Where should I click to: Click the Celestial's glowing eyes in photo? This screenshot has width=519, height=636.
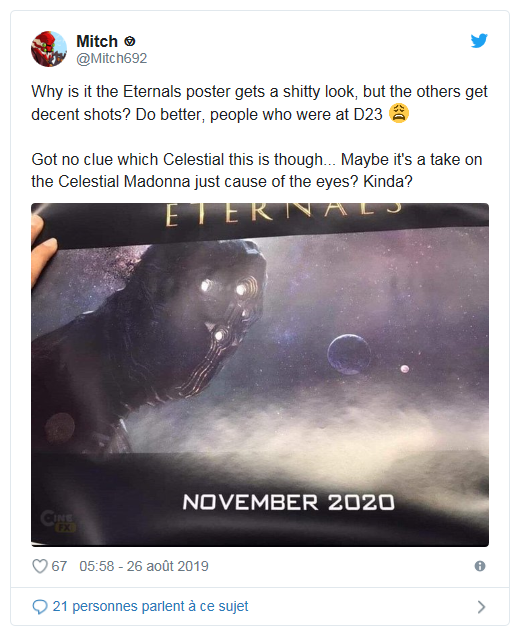[x=224, y=288]
